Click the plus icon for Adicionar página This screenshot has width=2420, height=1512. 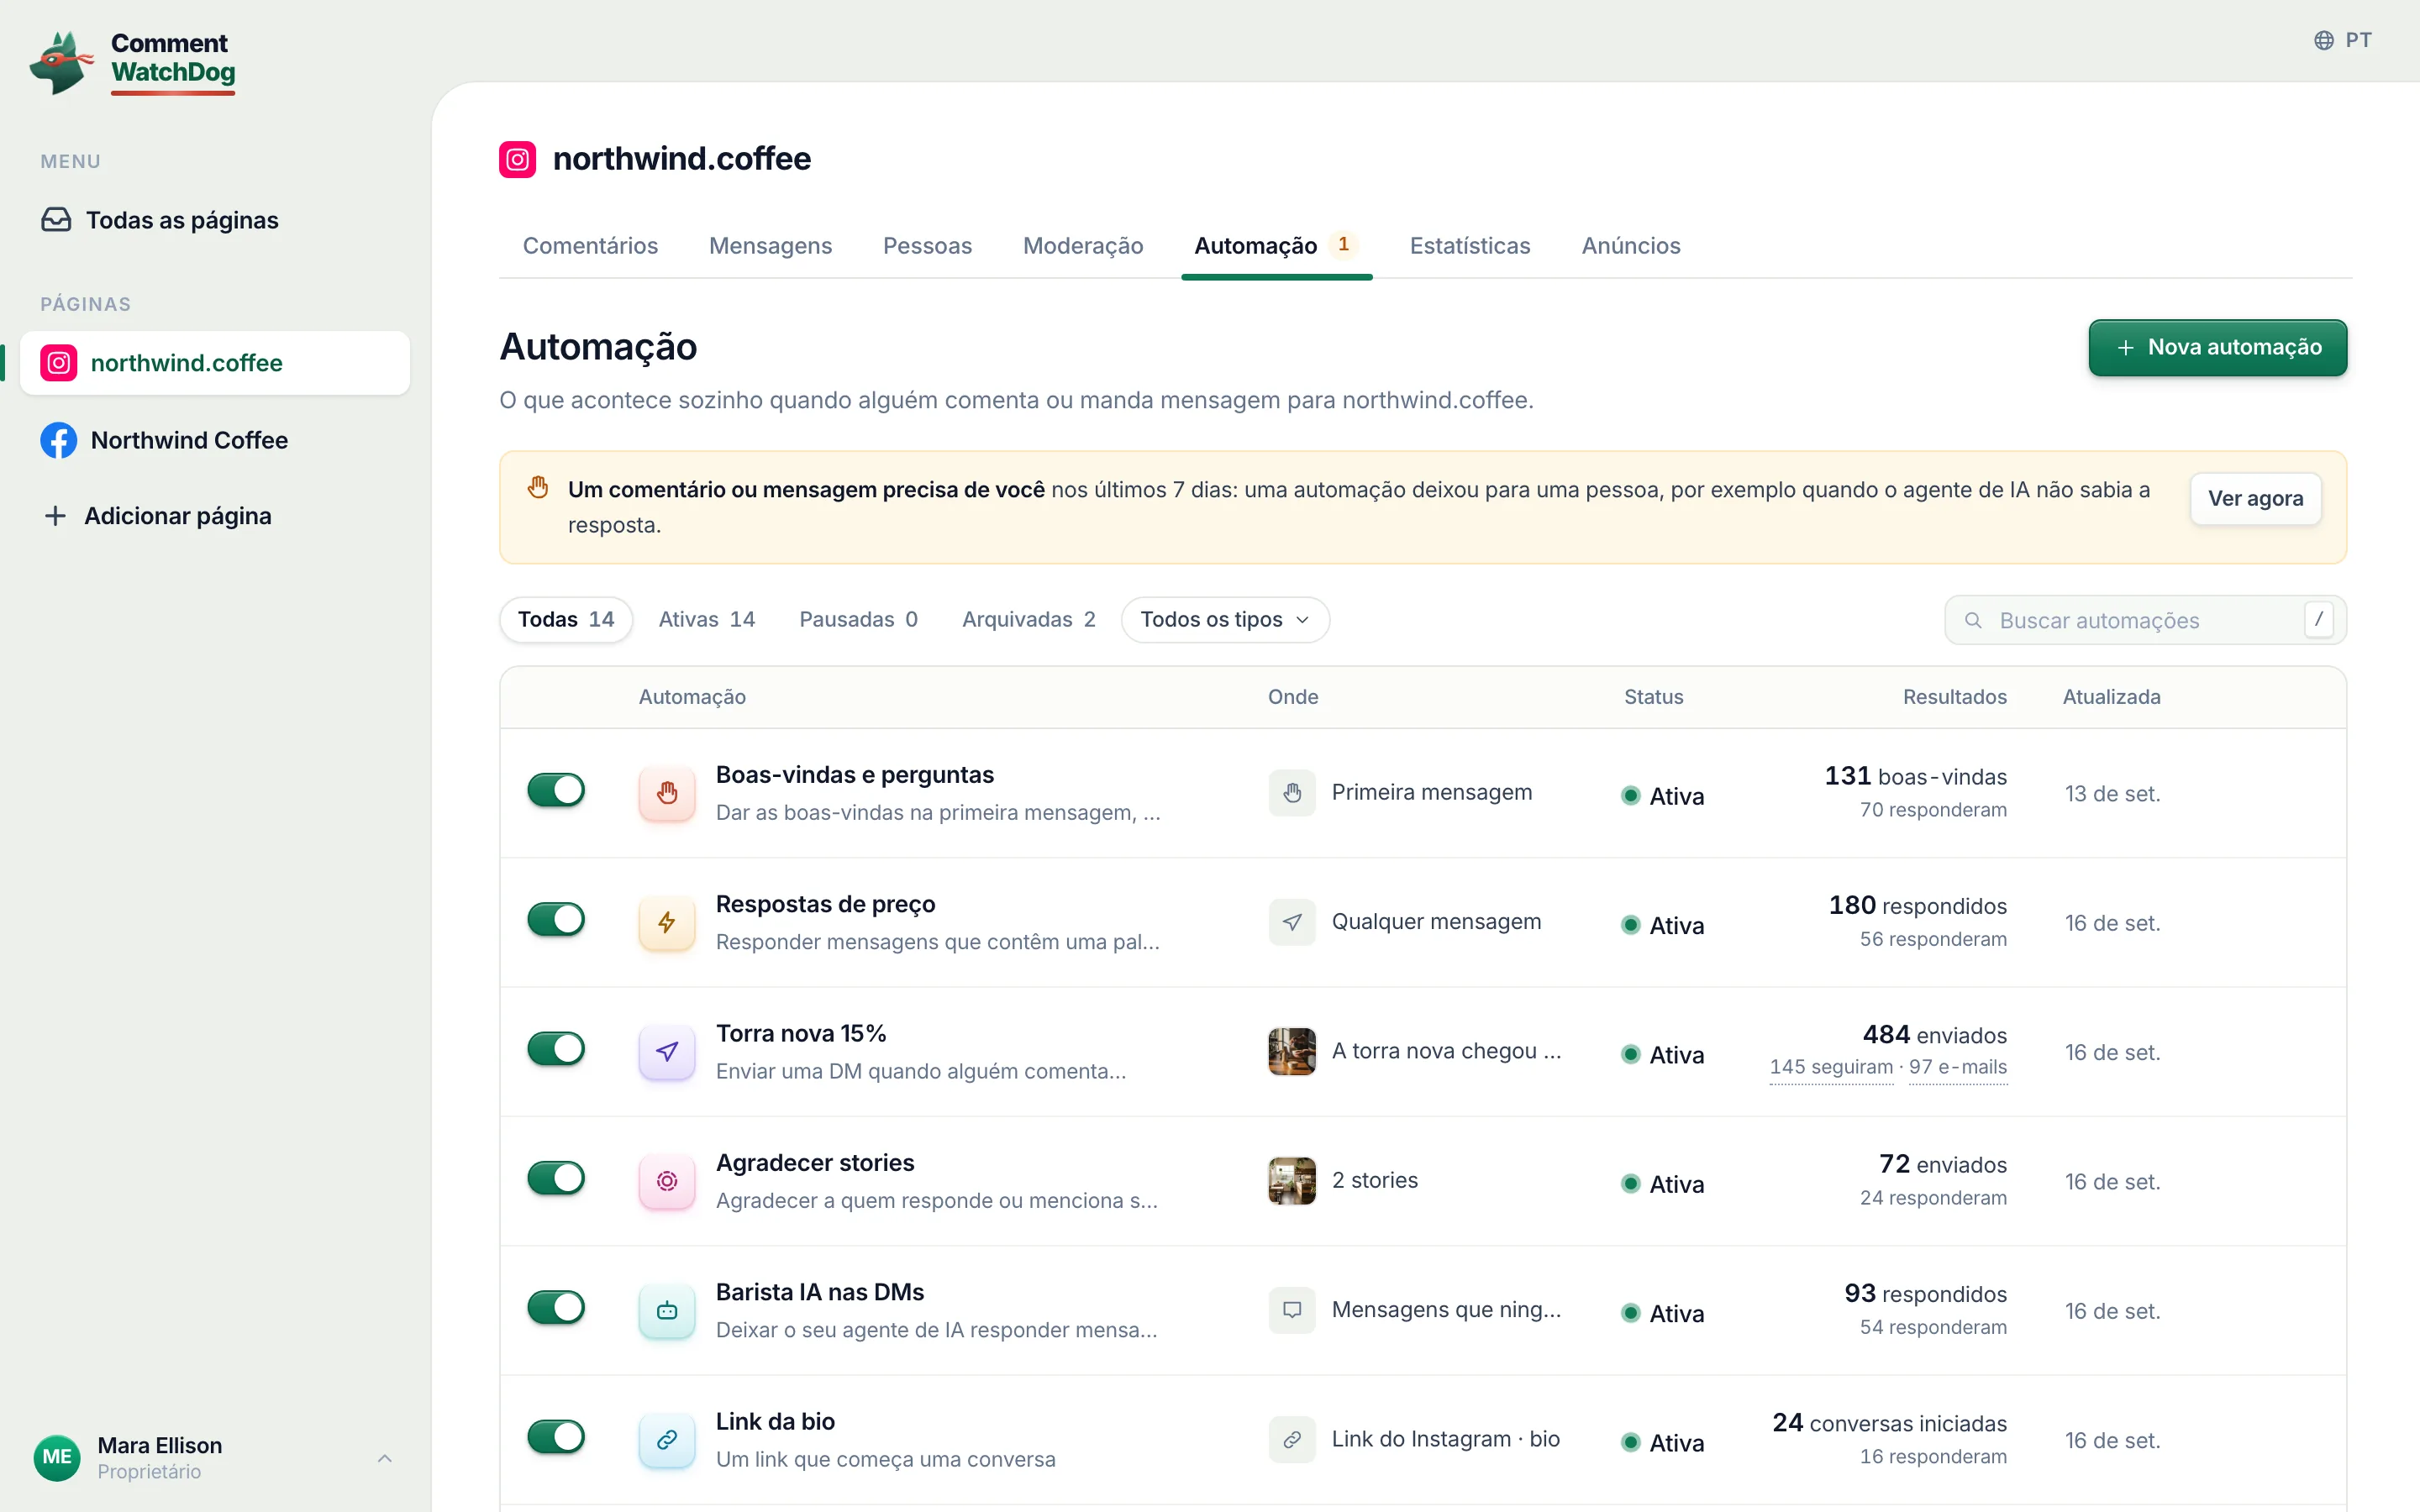coord(56,516)
